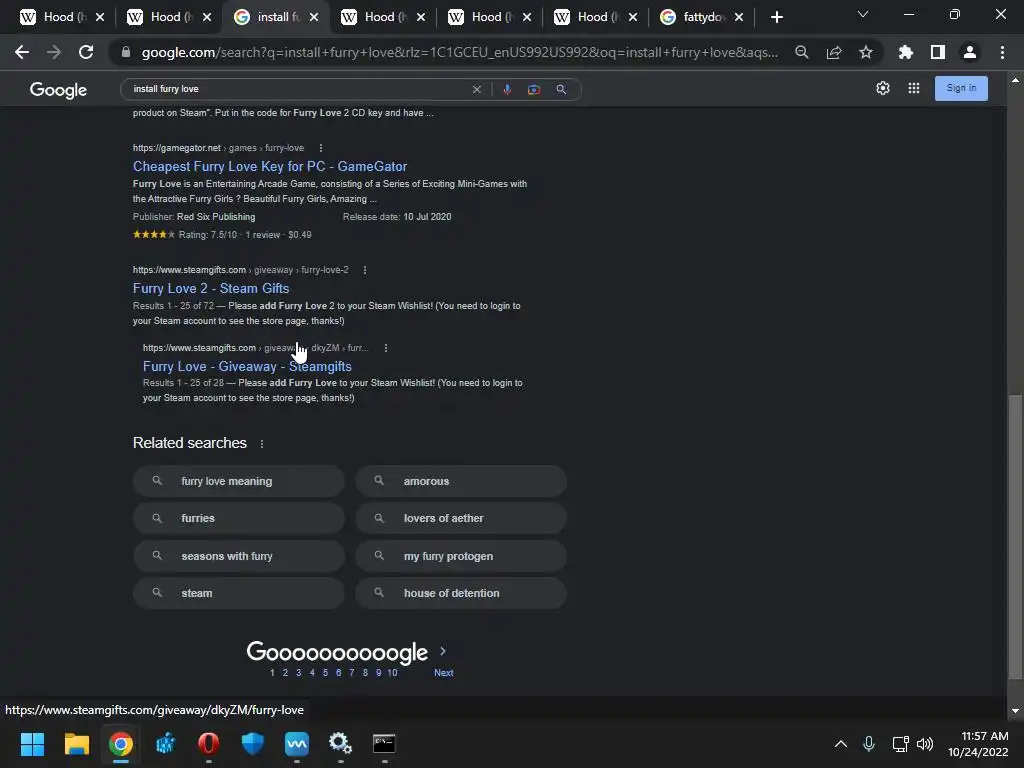Share this page from the address bar
This screenshot has width=1024, height=768.
[x=833, y=52]
